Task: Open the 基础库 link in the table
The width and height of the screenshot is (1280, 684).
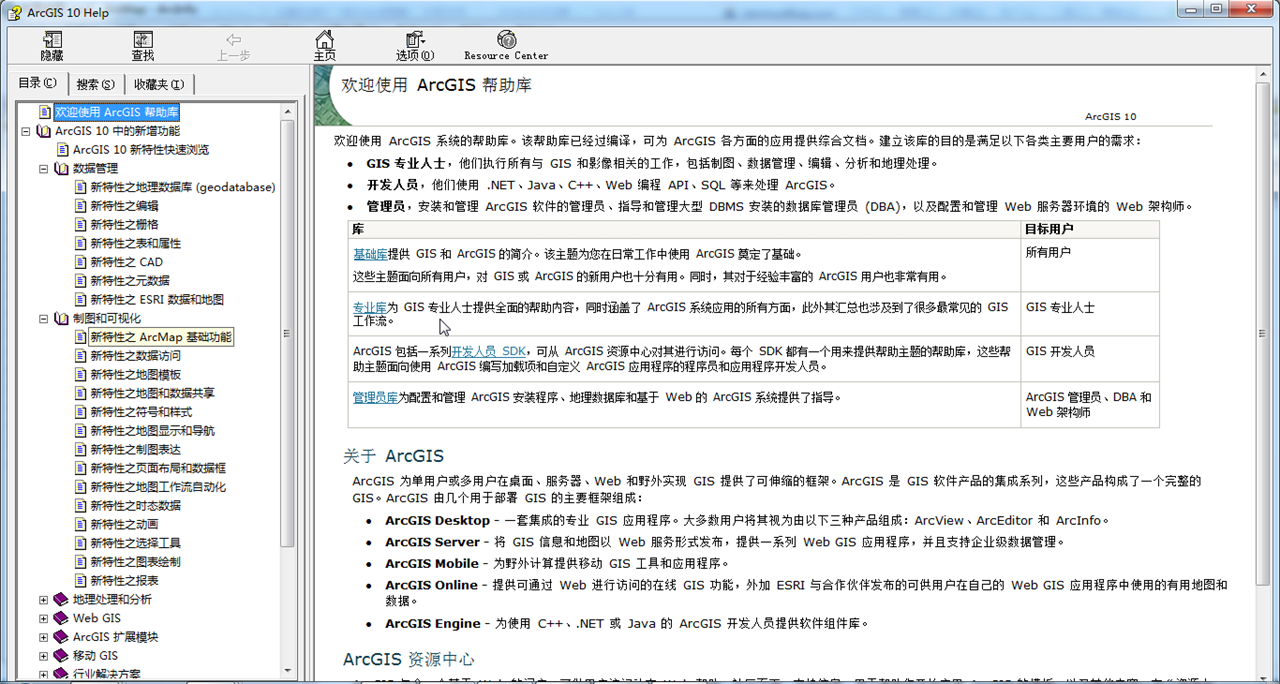Action: [370, 254]
